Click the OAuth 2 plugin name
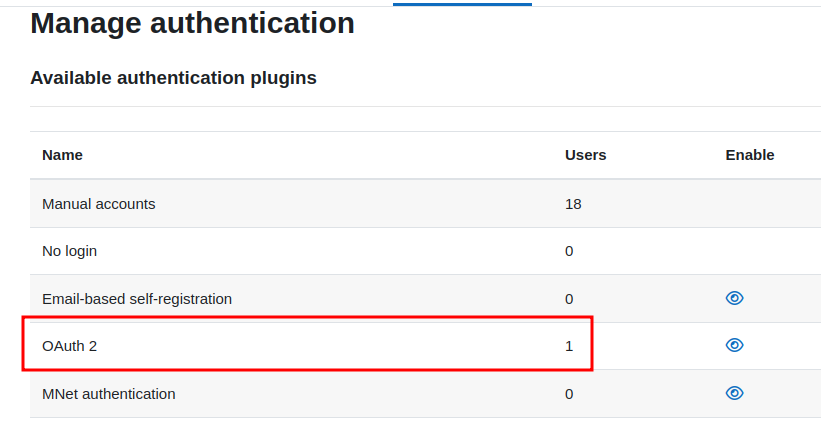 69,346
